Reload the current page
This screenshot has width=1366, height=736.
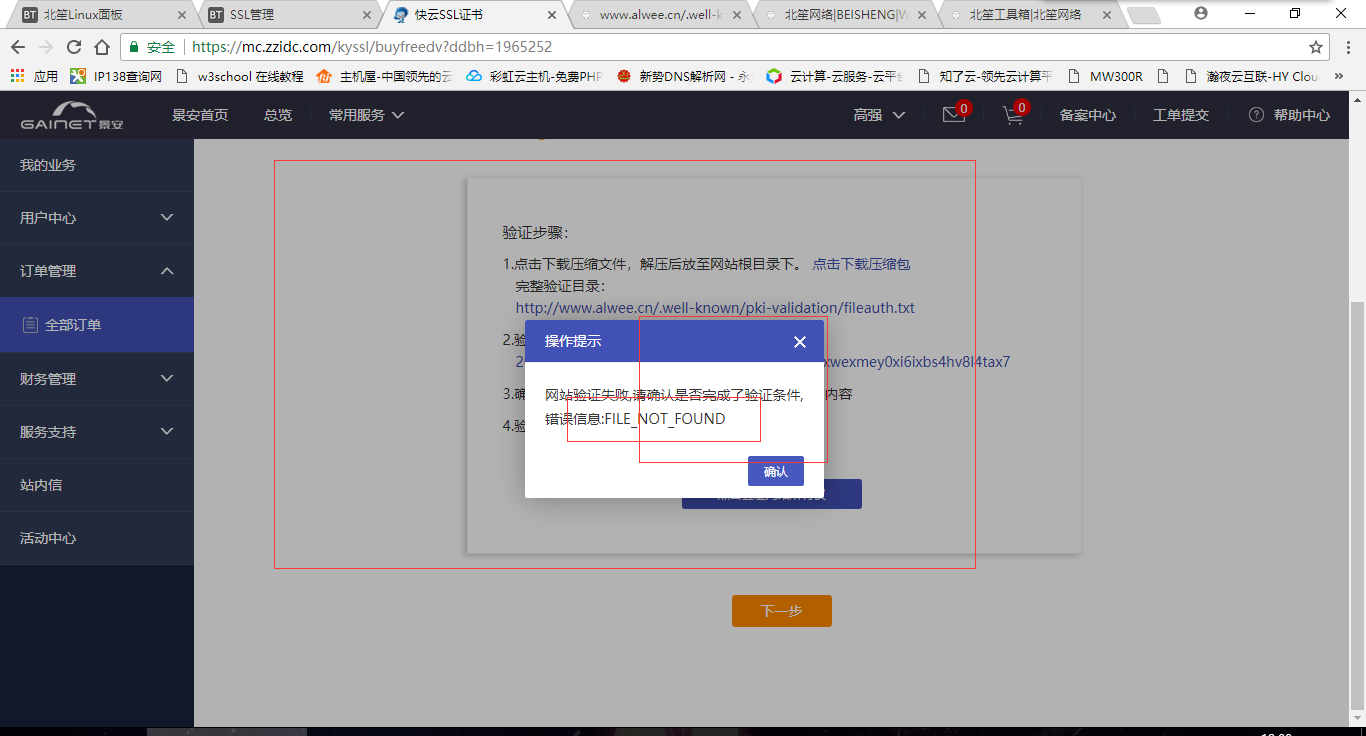[74, 47]
